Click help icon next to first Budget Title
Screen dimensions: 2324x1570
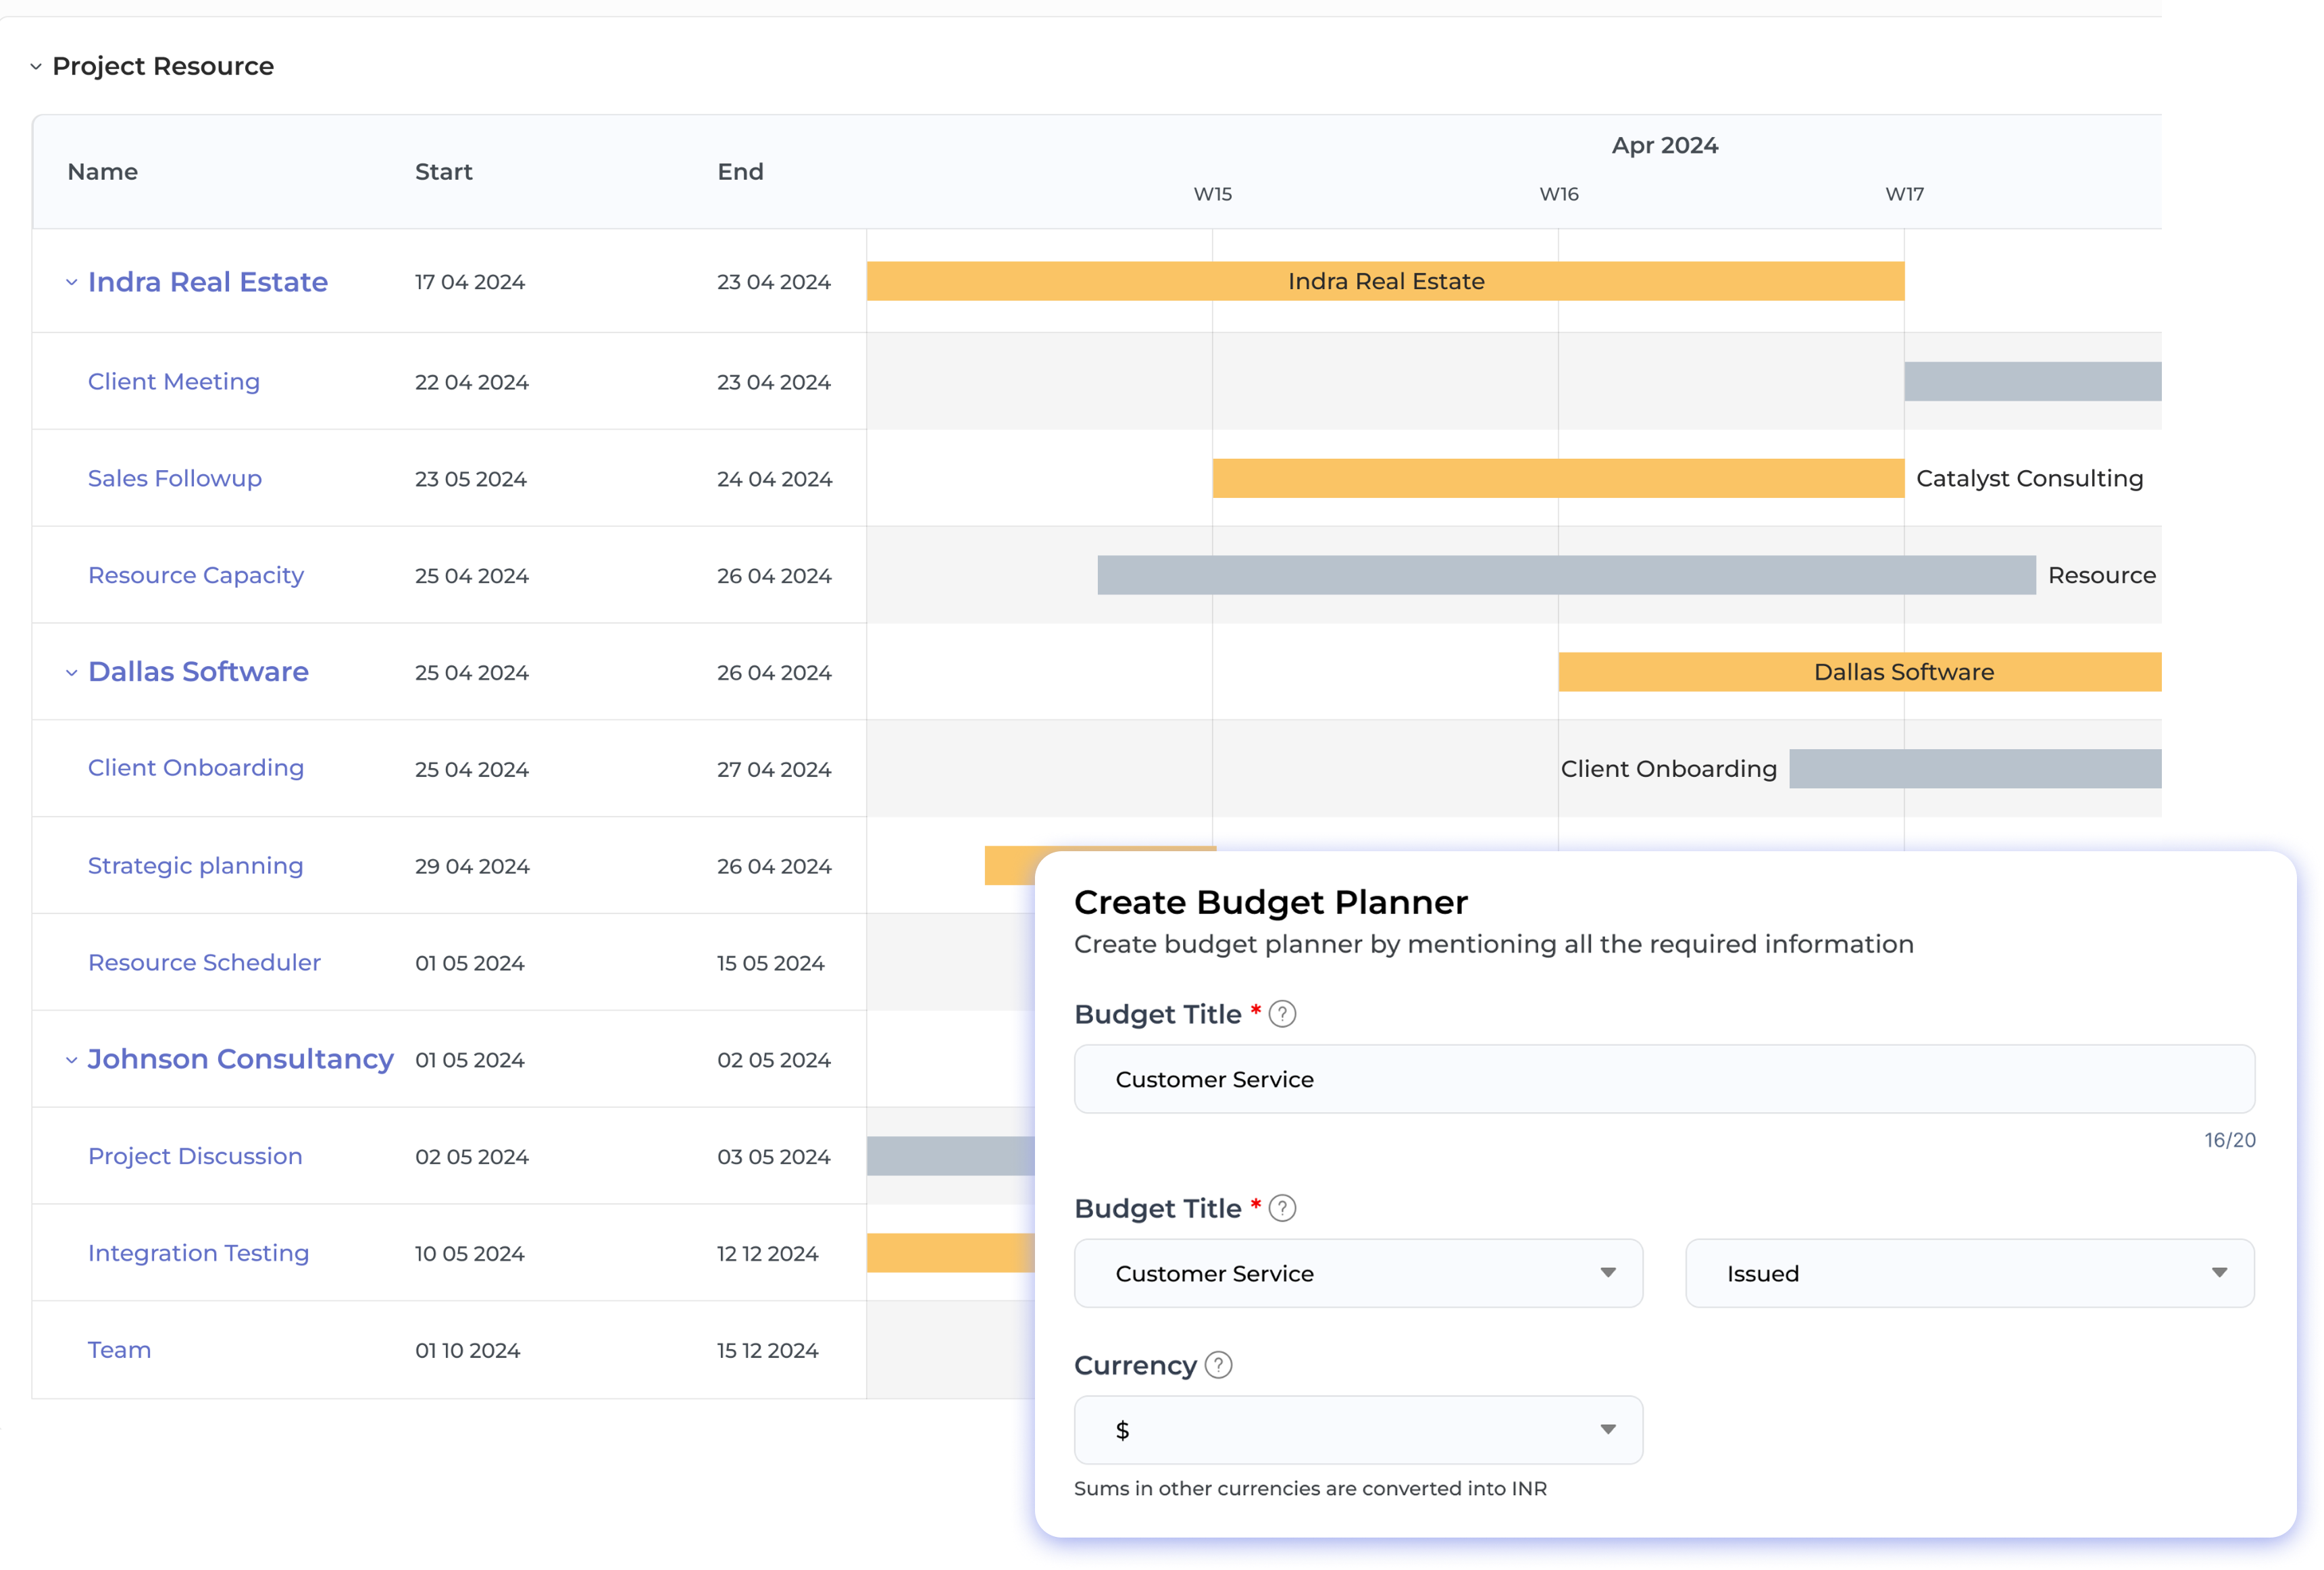click(1282, 1014)
